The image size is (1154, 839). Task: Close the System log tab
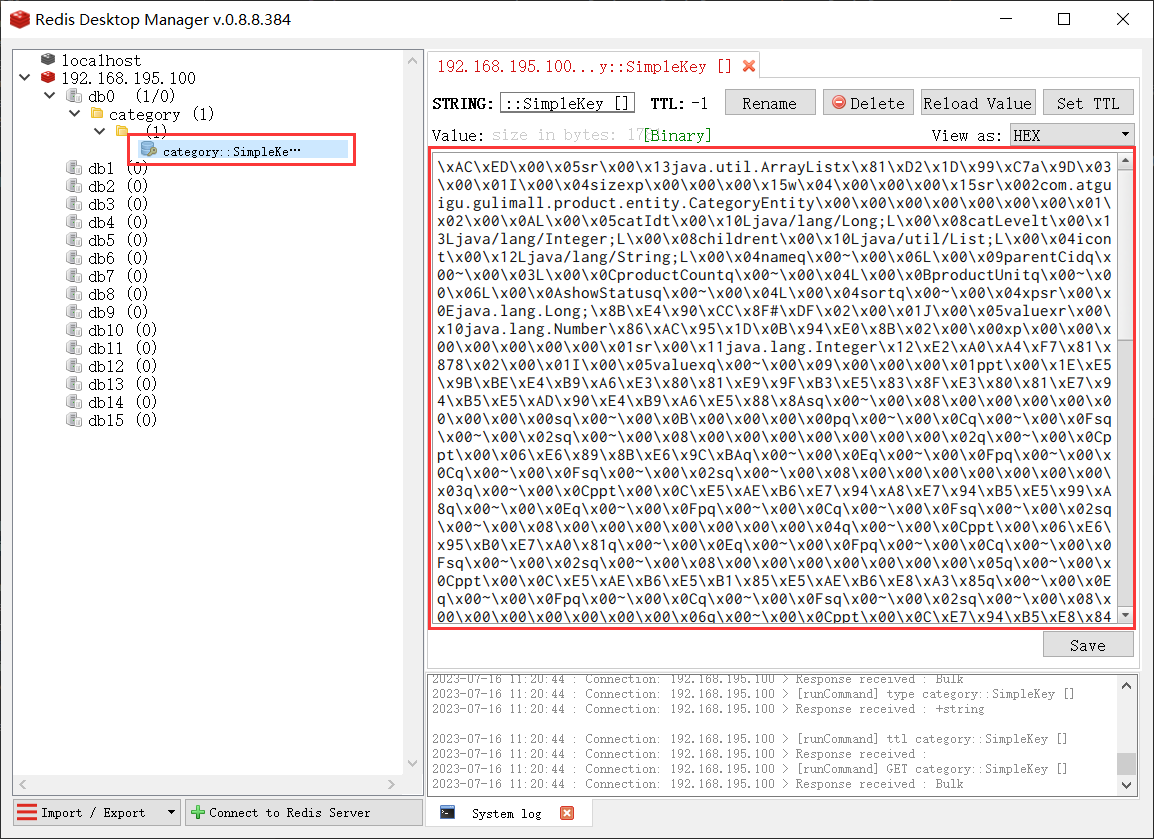pos(566,813)
